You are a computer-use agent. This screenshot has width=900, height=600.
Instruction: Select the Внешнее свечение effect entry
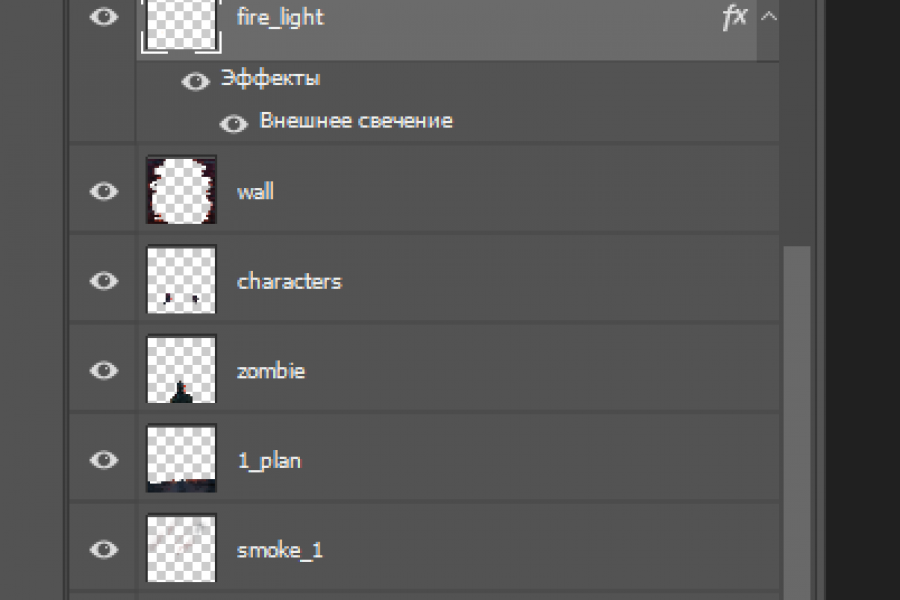click(x=356, y=121)
